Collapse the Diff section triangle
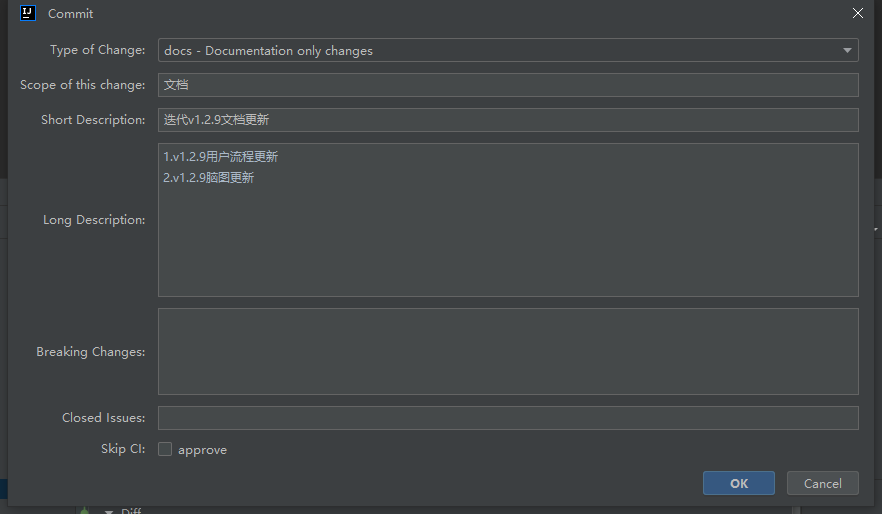882x514 pixels. tap(109, 511)
